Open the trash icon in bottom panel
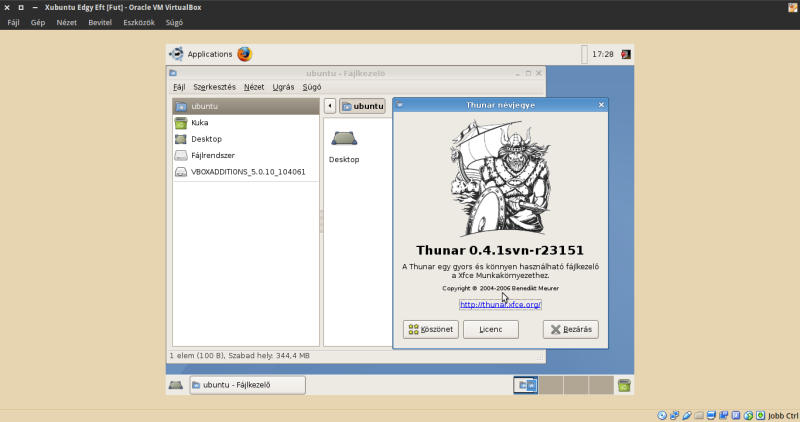The width and height of the screenshot is (800, 422). 624,385
